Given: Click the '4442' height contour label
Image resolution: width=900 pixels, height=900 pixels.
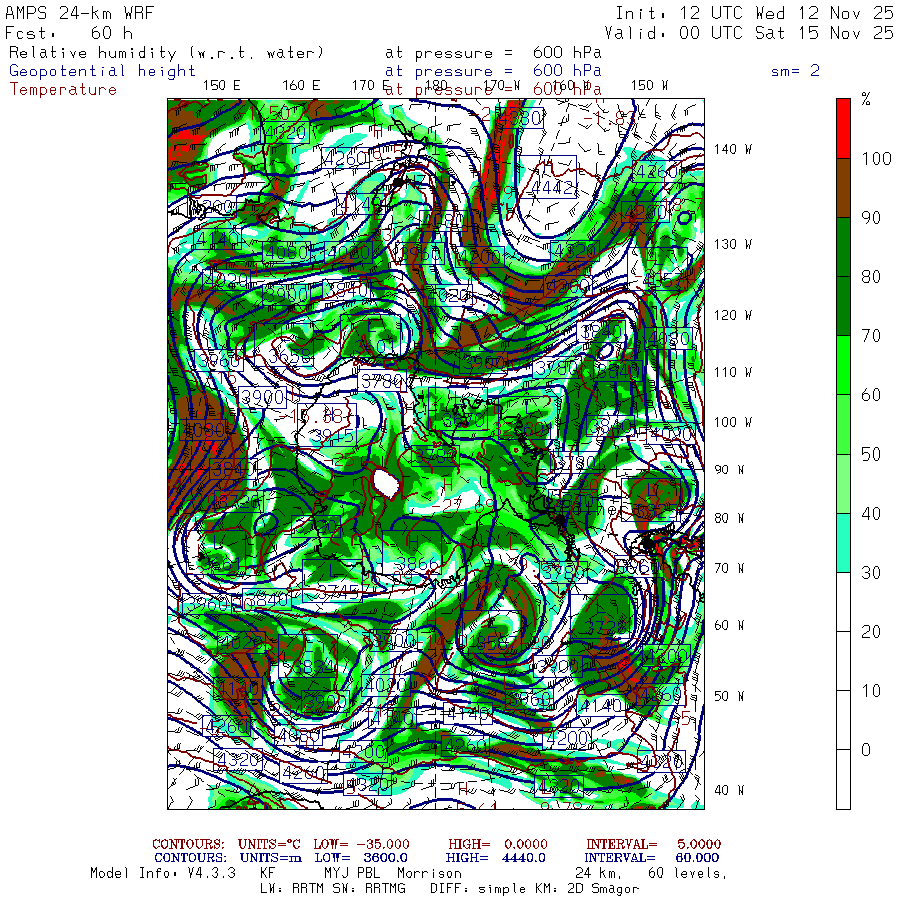Looking at the screenshot, I should coord(553,188).
